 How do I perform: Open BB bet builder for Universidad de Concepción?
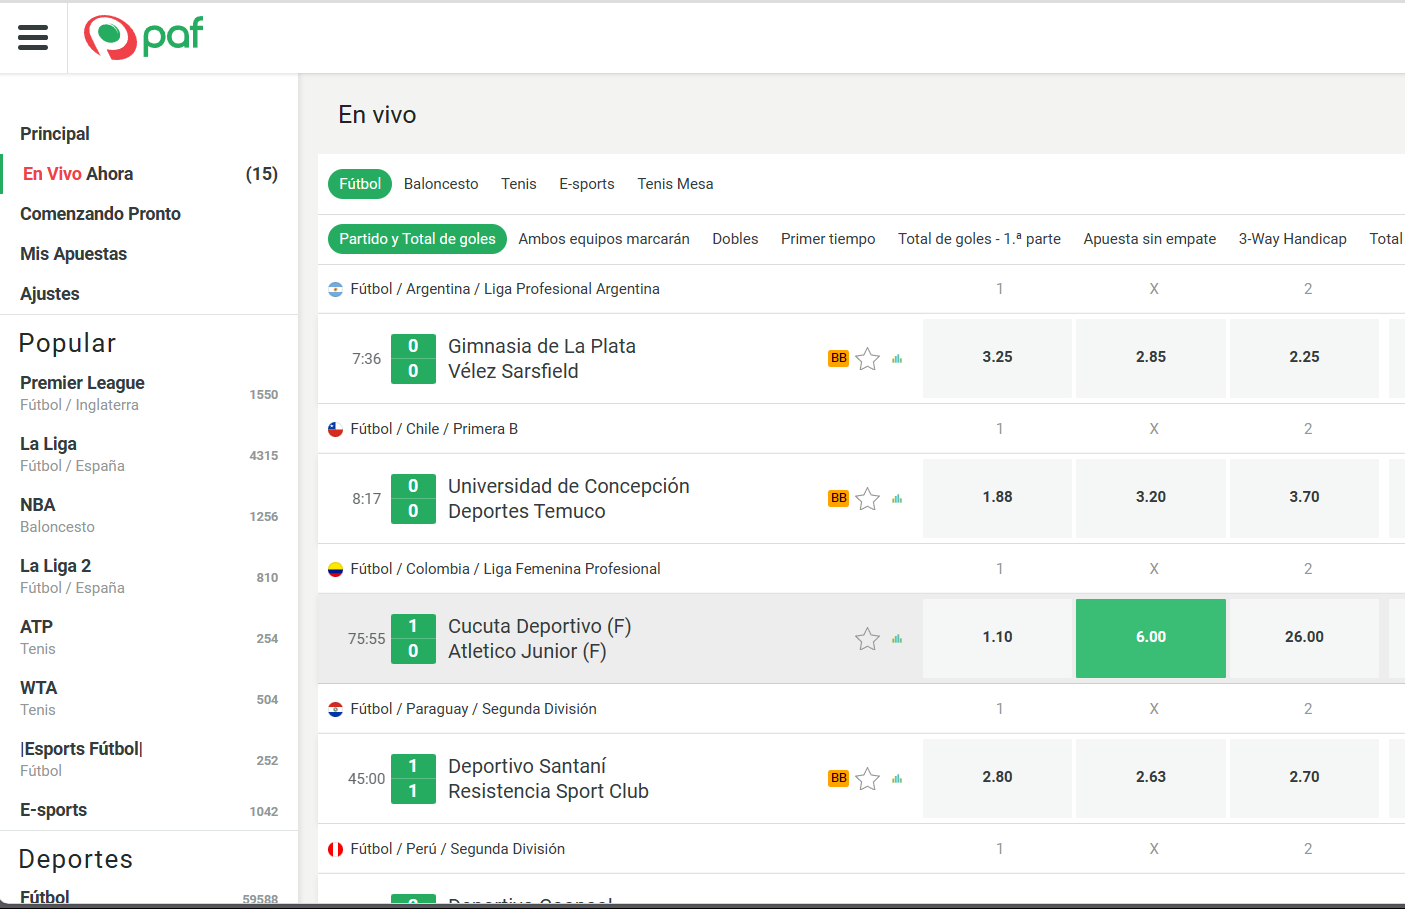(838, 498)
